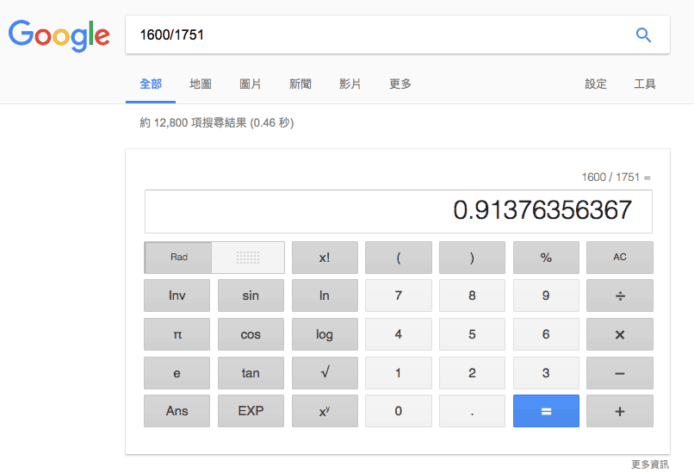Expand the 更多 search categories menu
This screenshot has height=473, width=694.
click(x=400, y=84)
